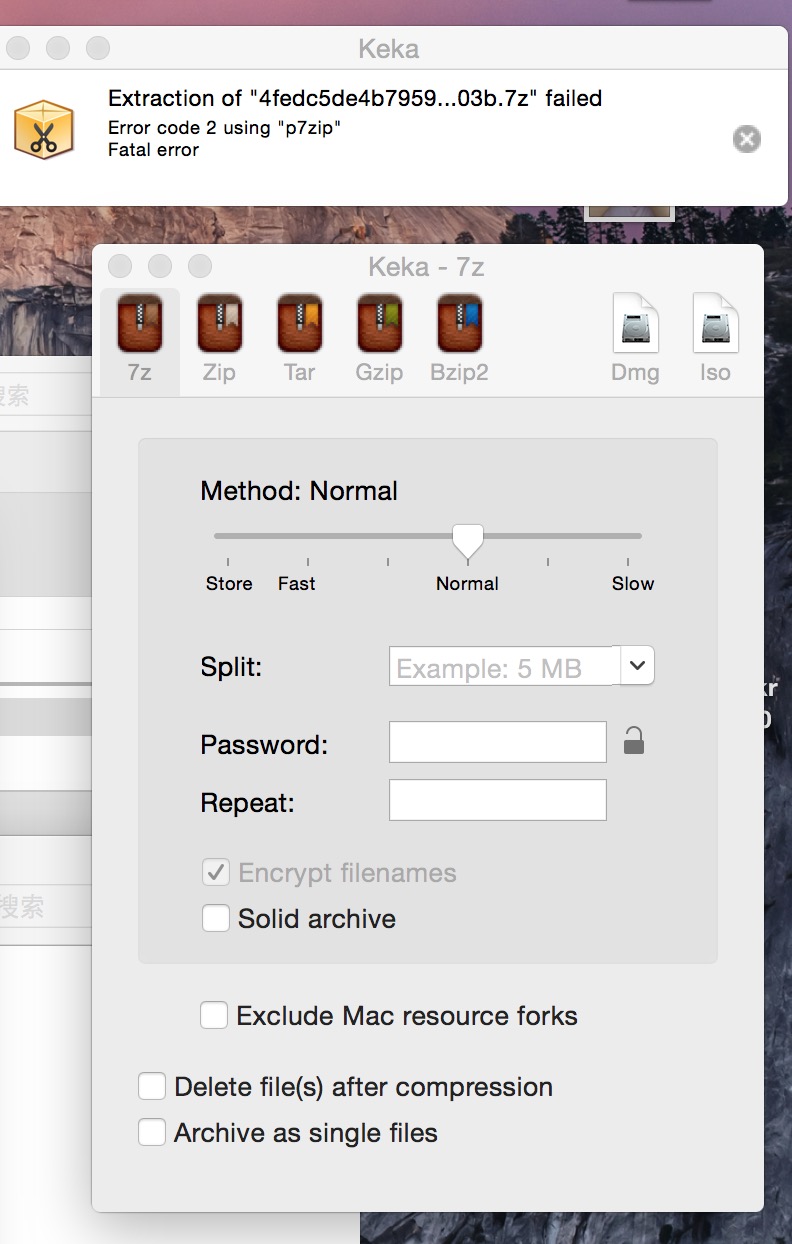This screenshot has height=1244, width=792.
Task: Click the 'Method: Normal' label
Action: tap(299, 491)
